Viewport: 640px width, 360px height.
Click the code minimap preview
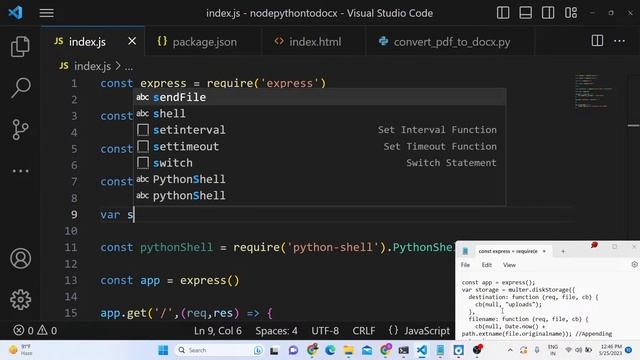(x=593, y=91)
